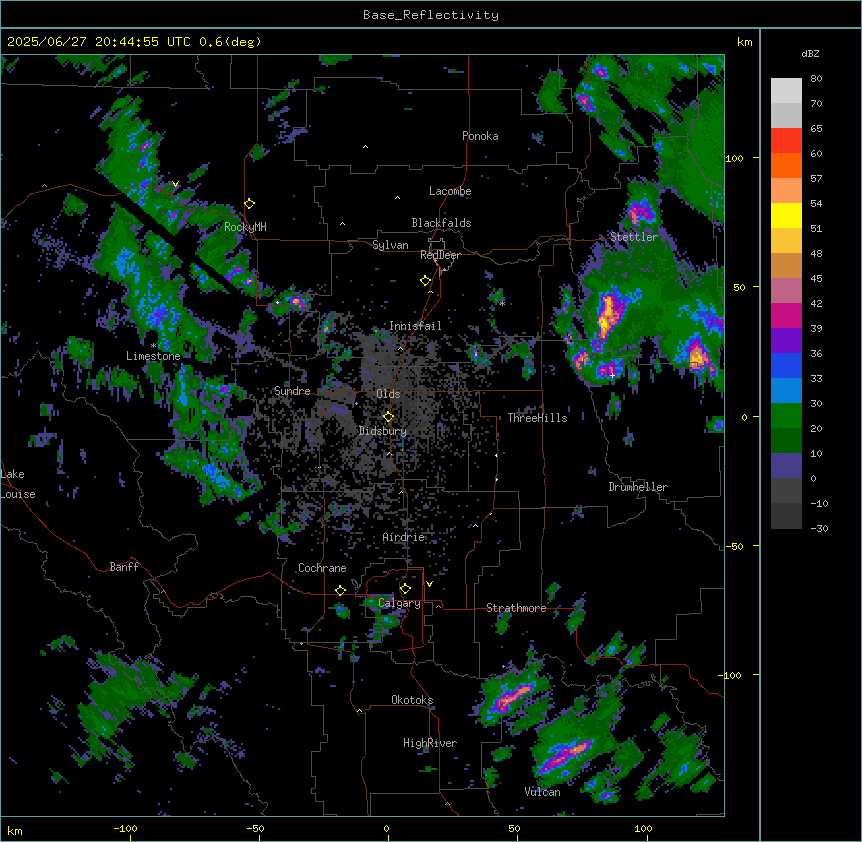
Task: Click the Olds town label
Action: (388, 394)
